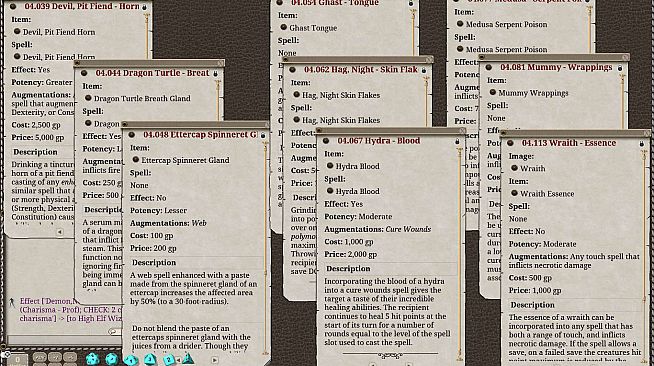Image resolution: width=654 pixels, height=366 pixels.
Task: Toggle lock on Wraith - Essence window
Action: coord(641,144)
